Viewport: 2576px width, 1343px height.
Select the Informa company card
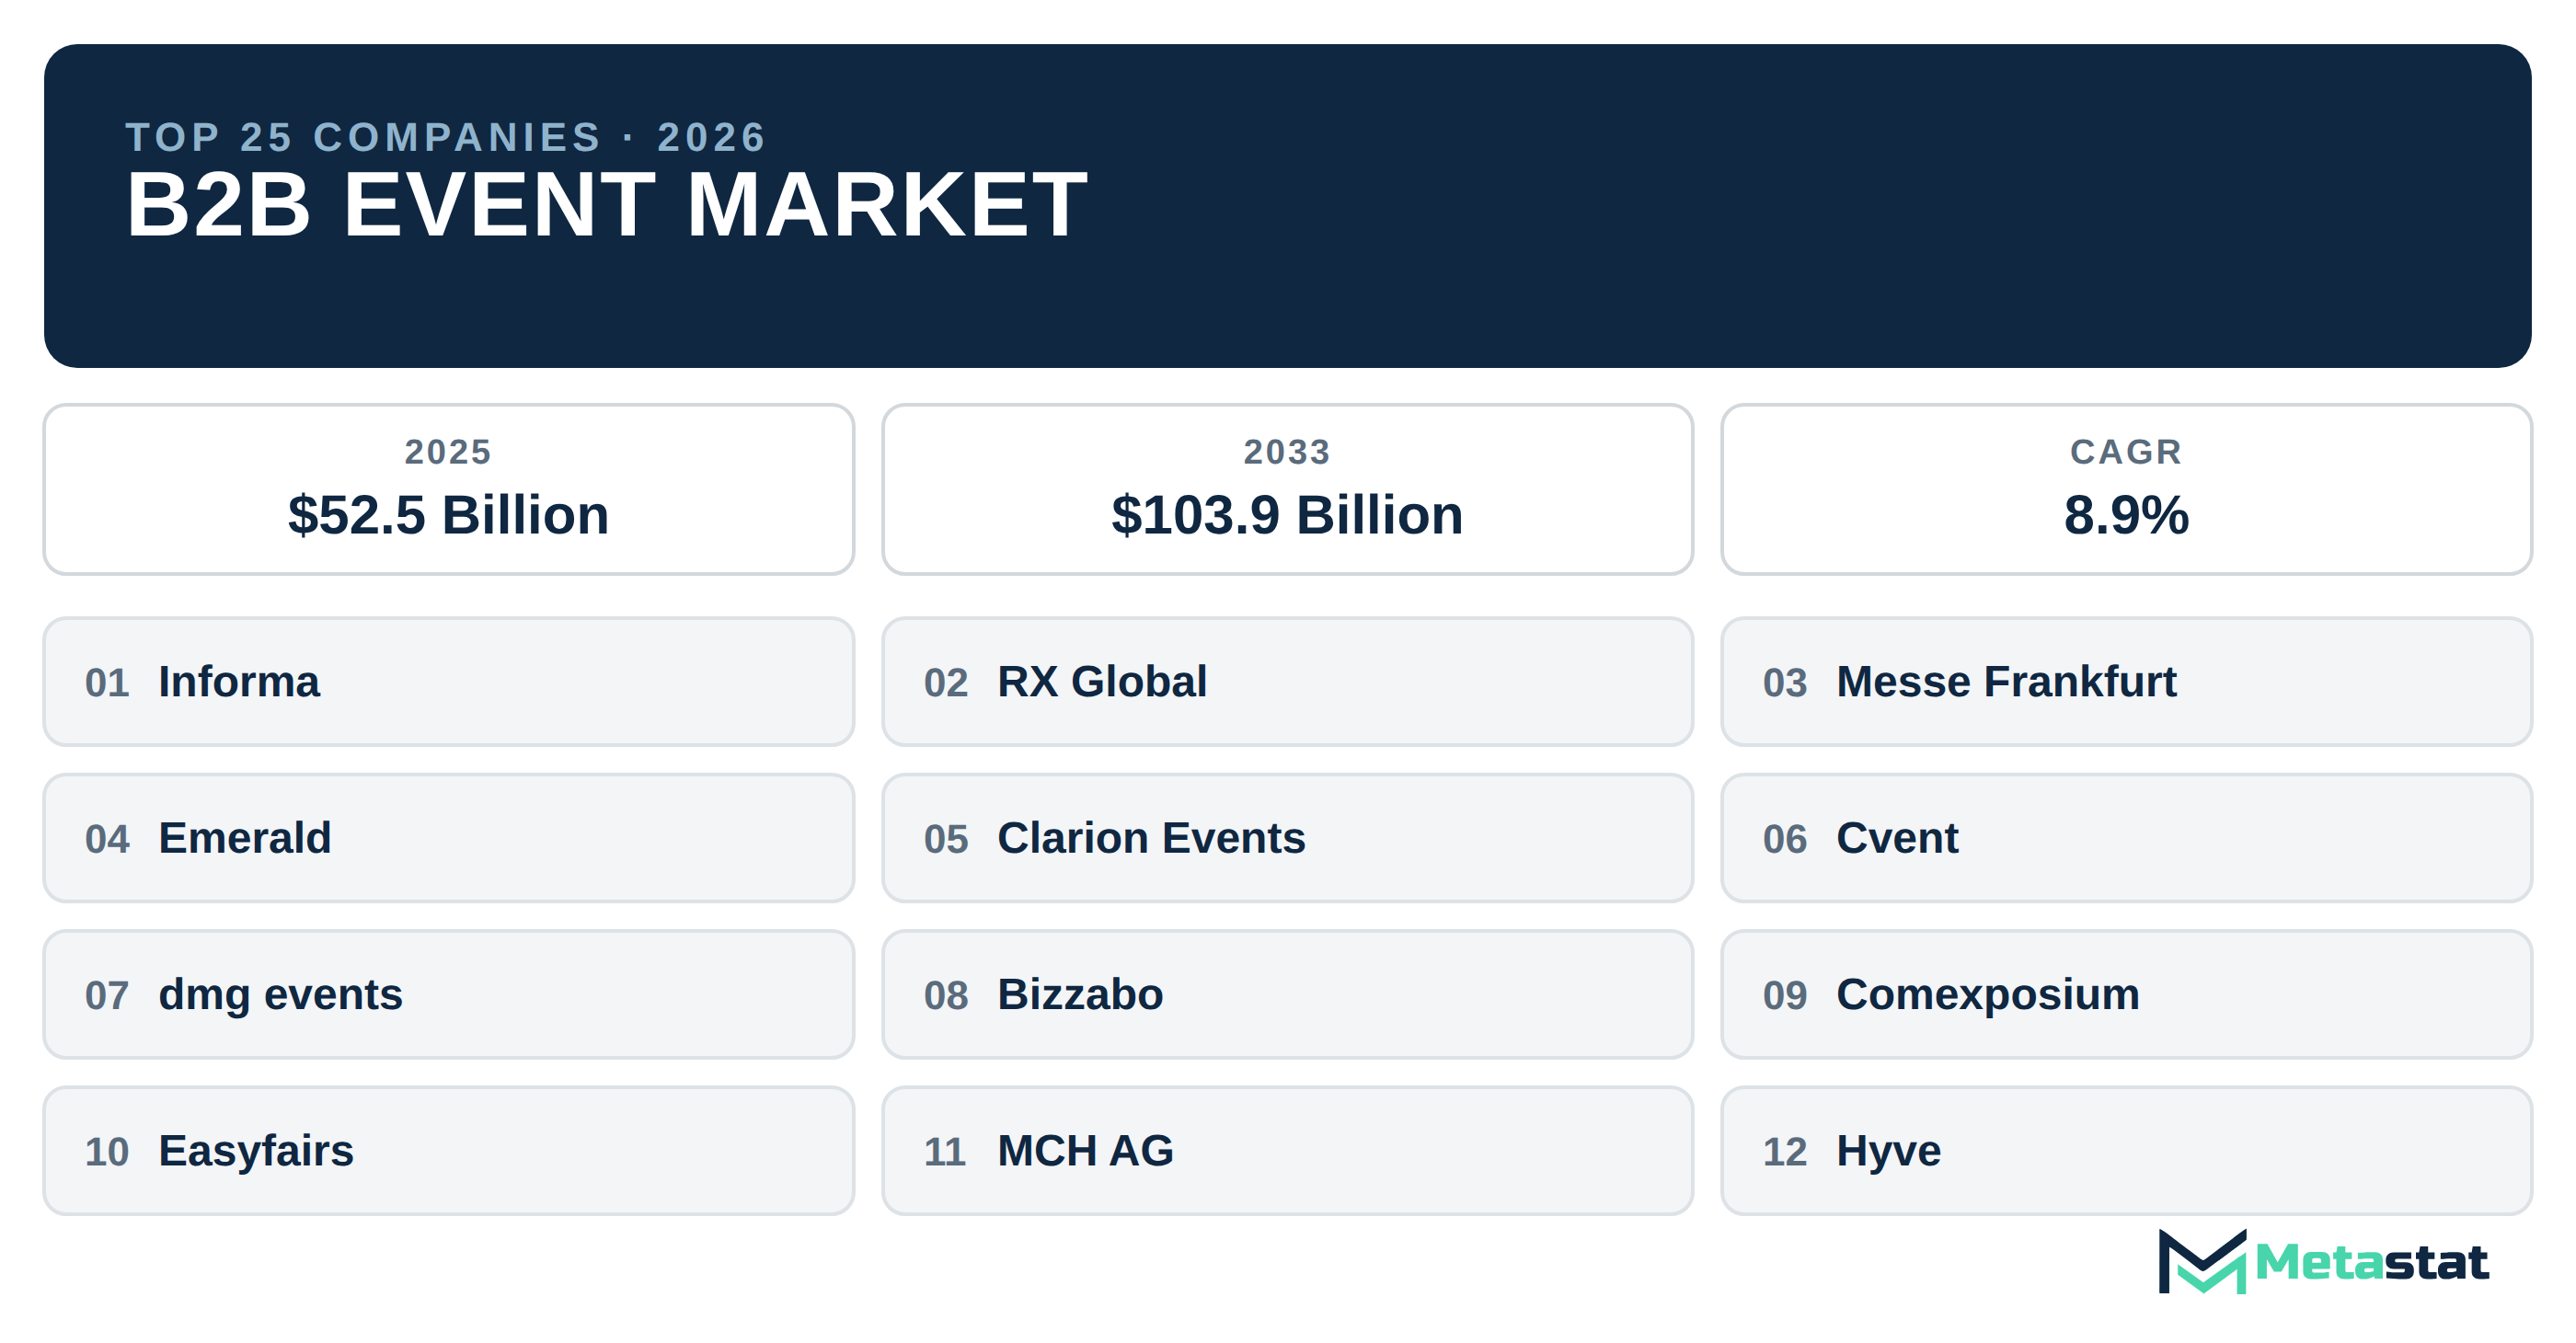coord(448,681)
